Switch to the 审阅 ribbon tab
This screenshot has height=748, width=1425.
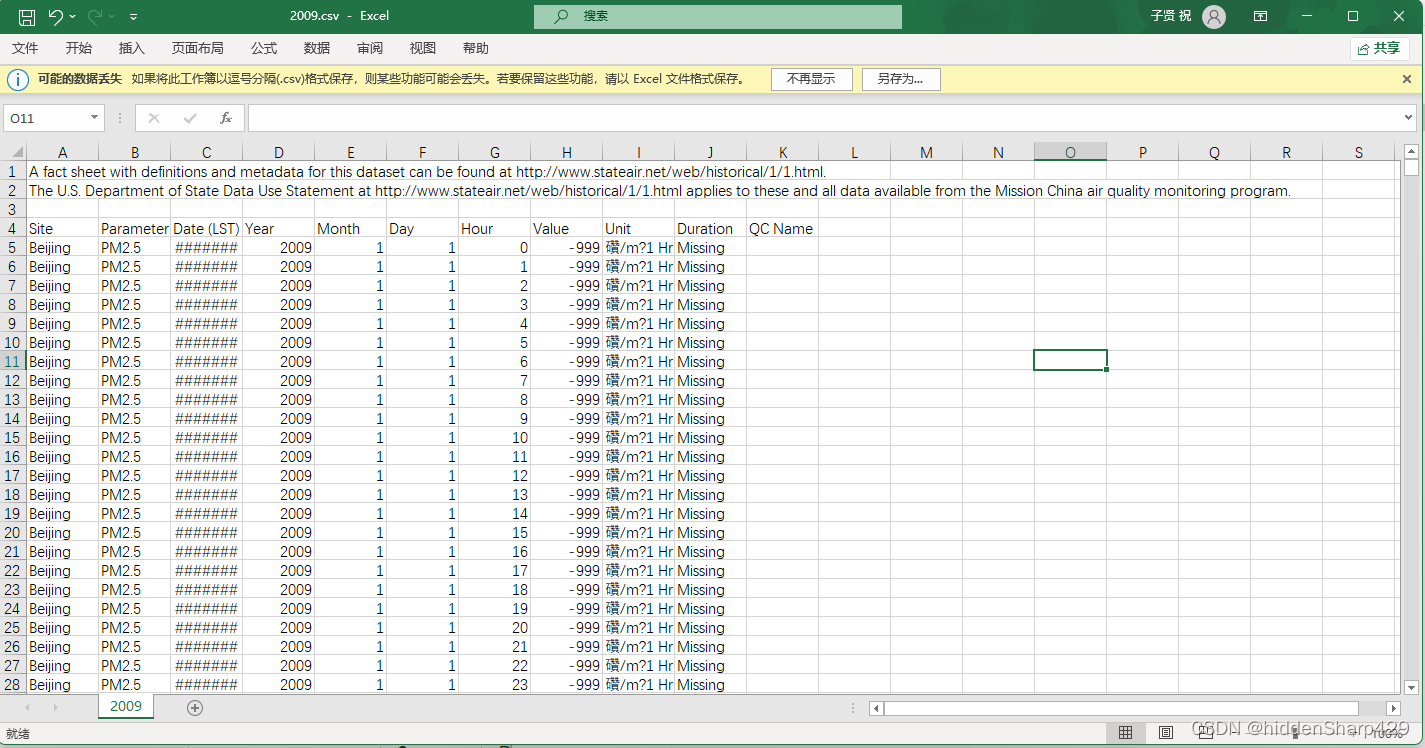pyautogui.click(x=370, y=48)
